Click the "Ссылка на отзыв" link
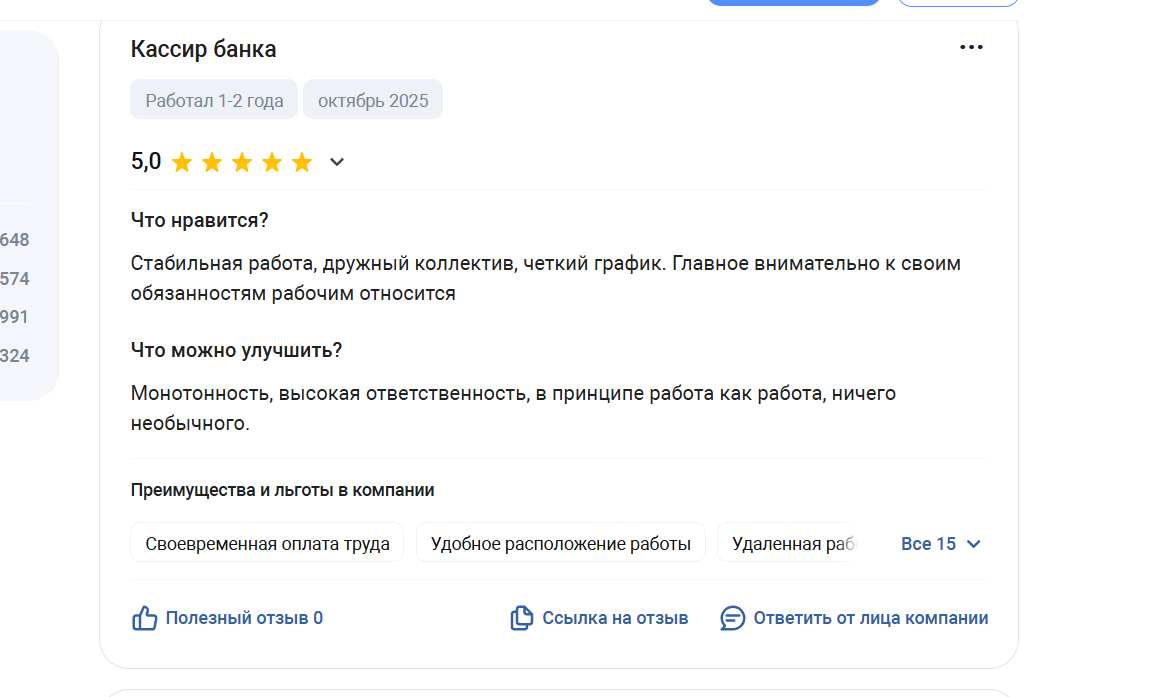This screenshot has width=1165, height=697. 615,618
